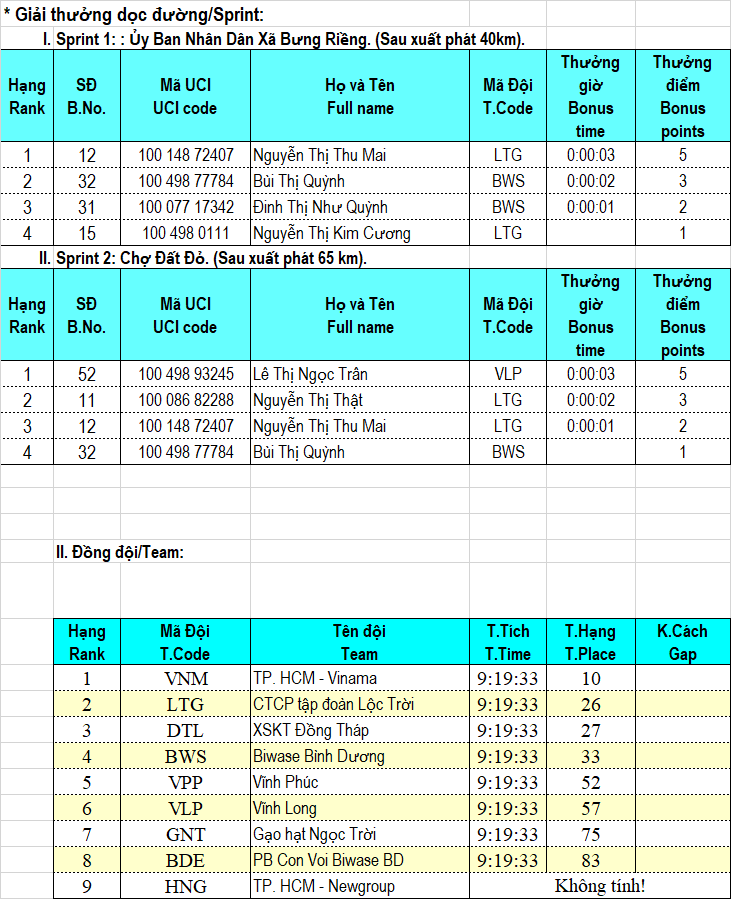Select UCI code 100 086 82288
731x899 pixels.
point(185,400)
